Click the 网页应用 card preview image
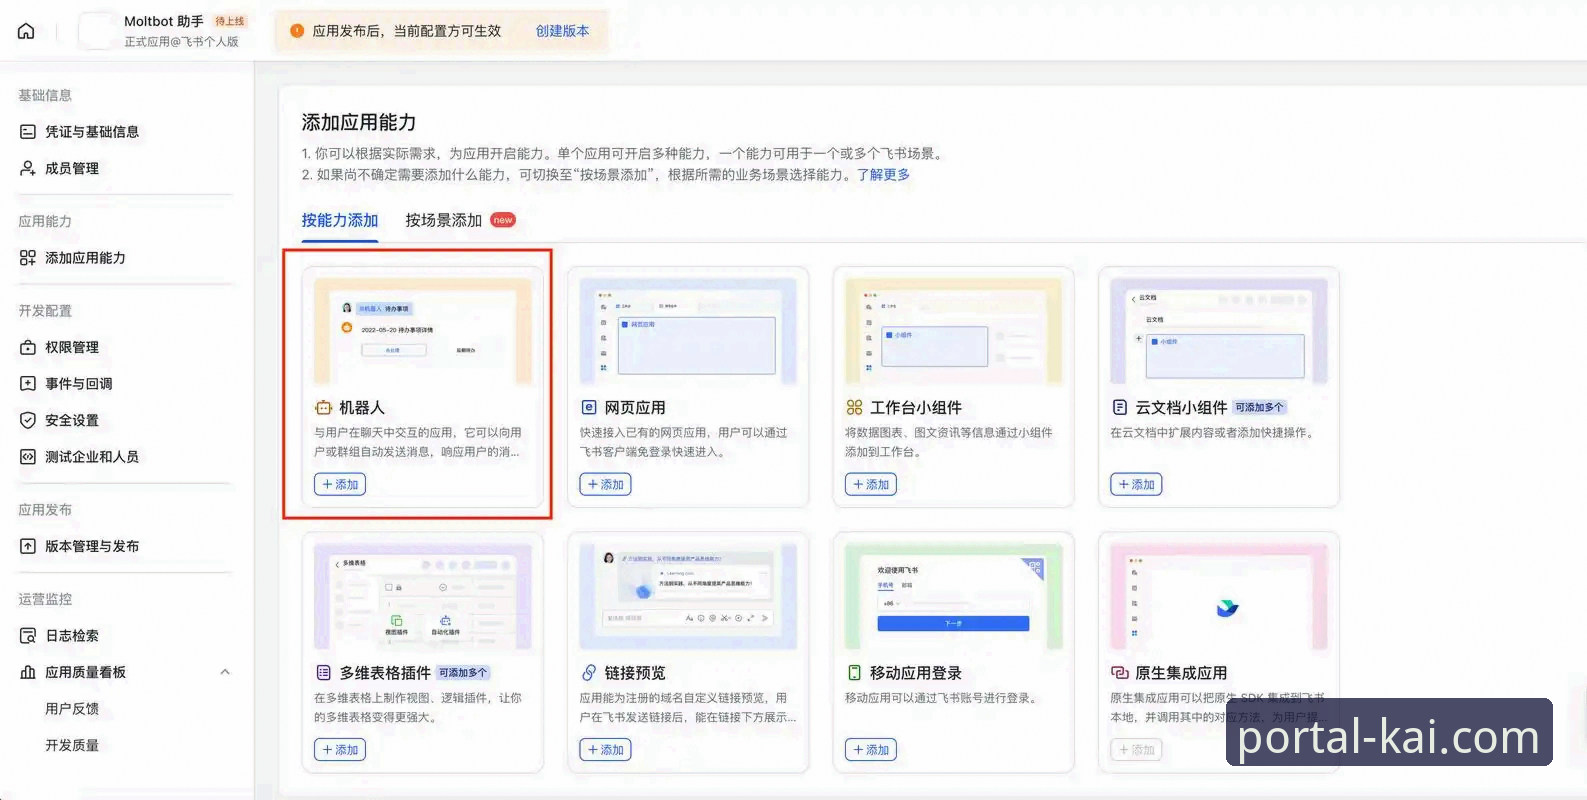Viewport: 1587px width, 800px height. 688,331
